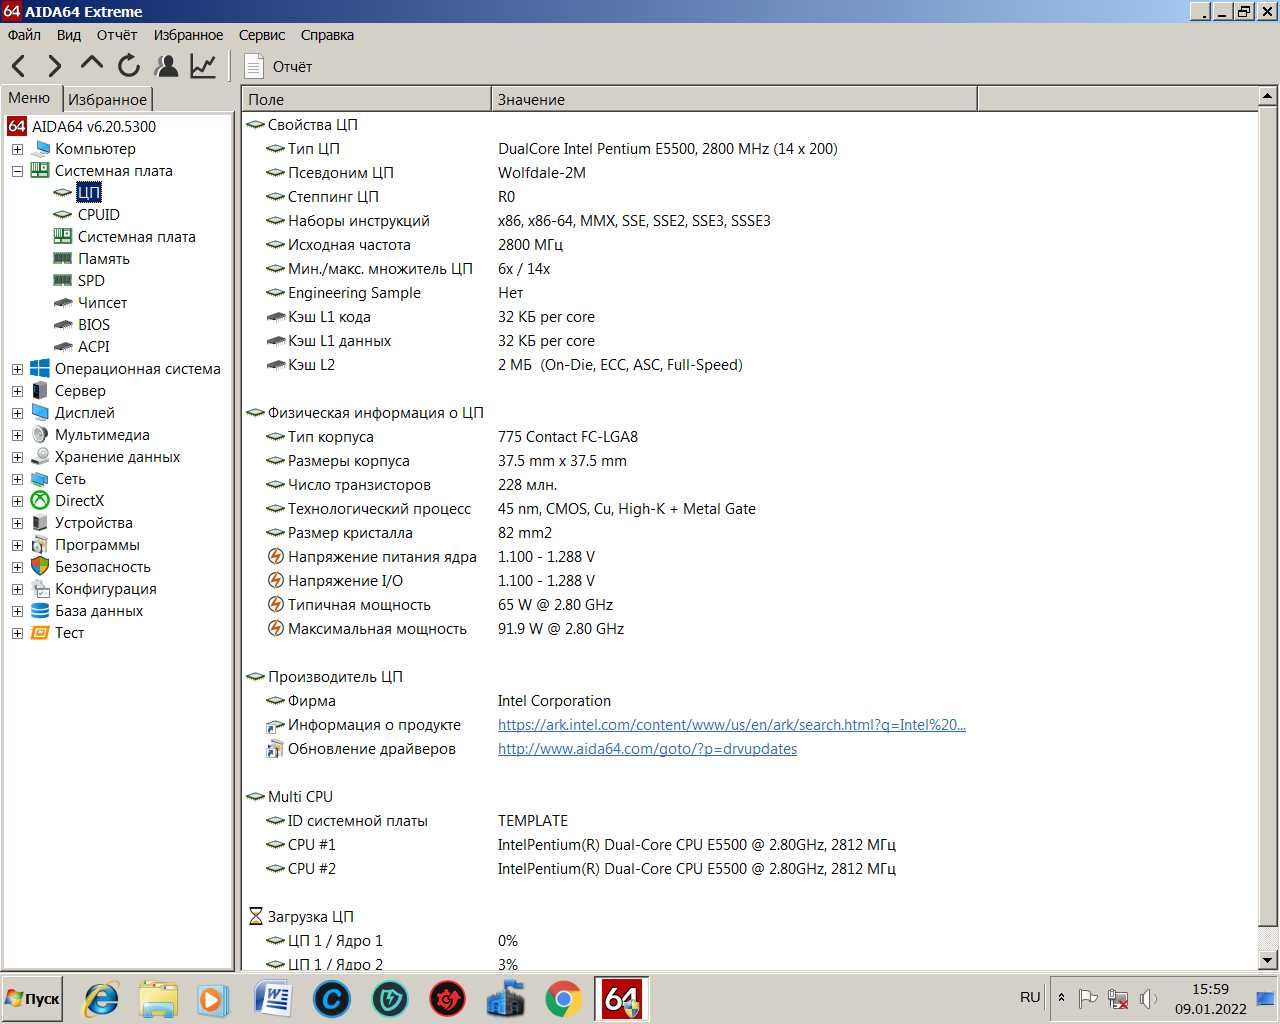Go forward with the right arrow toolbar icon
1280x1024 pixels.
point(54,66)
